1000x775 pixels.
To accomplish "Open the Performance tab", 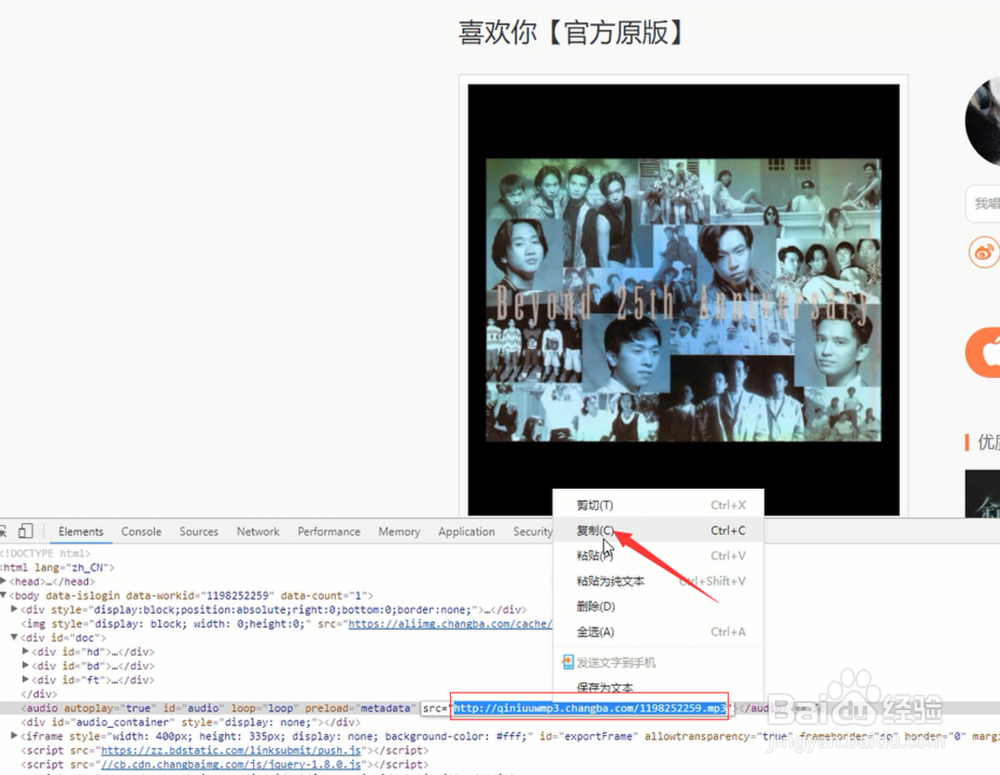I will (x=328, y=531).
